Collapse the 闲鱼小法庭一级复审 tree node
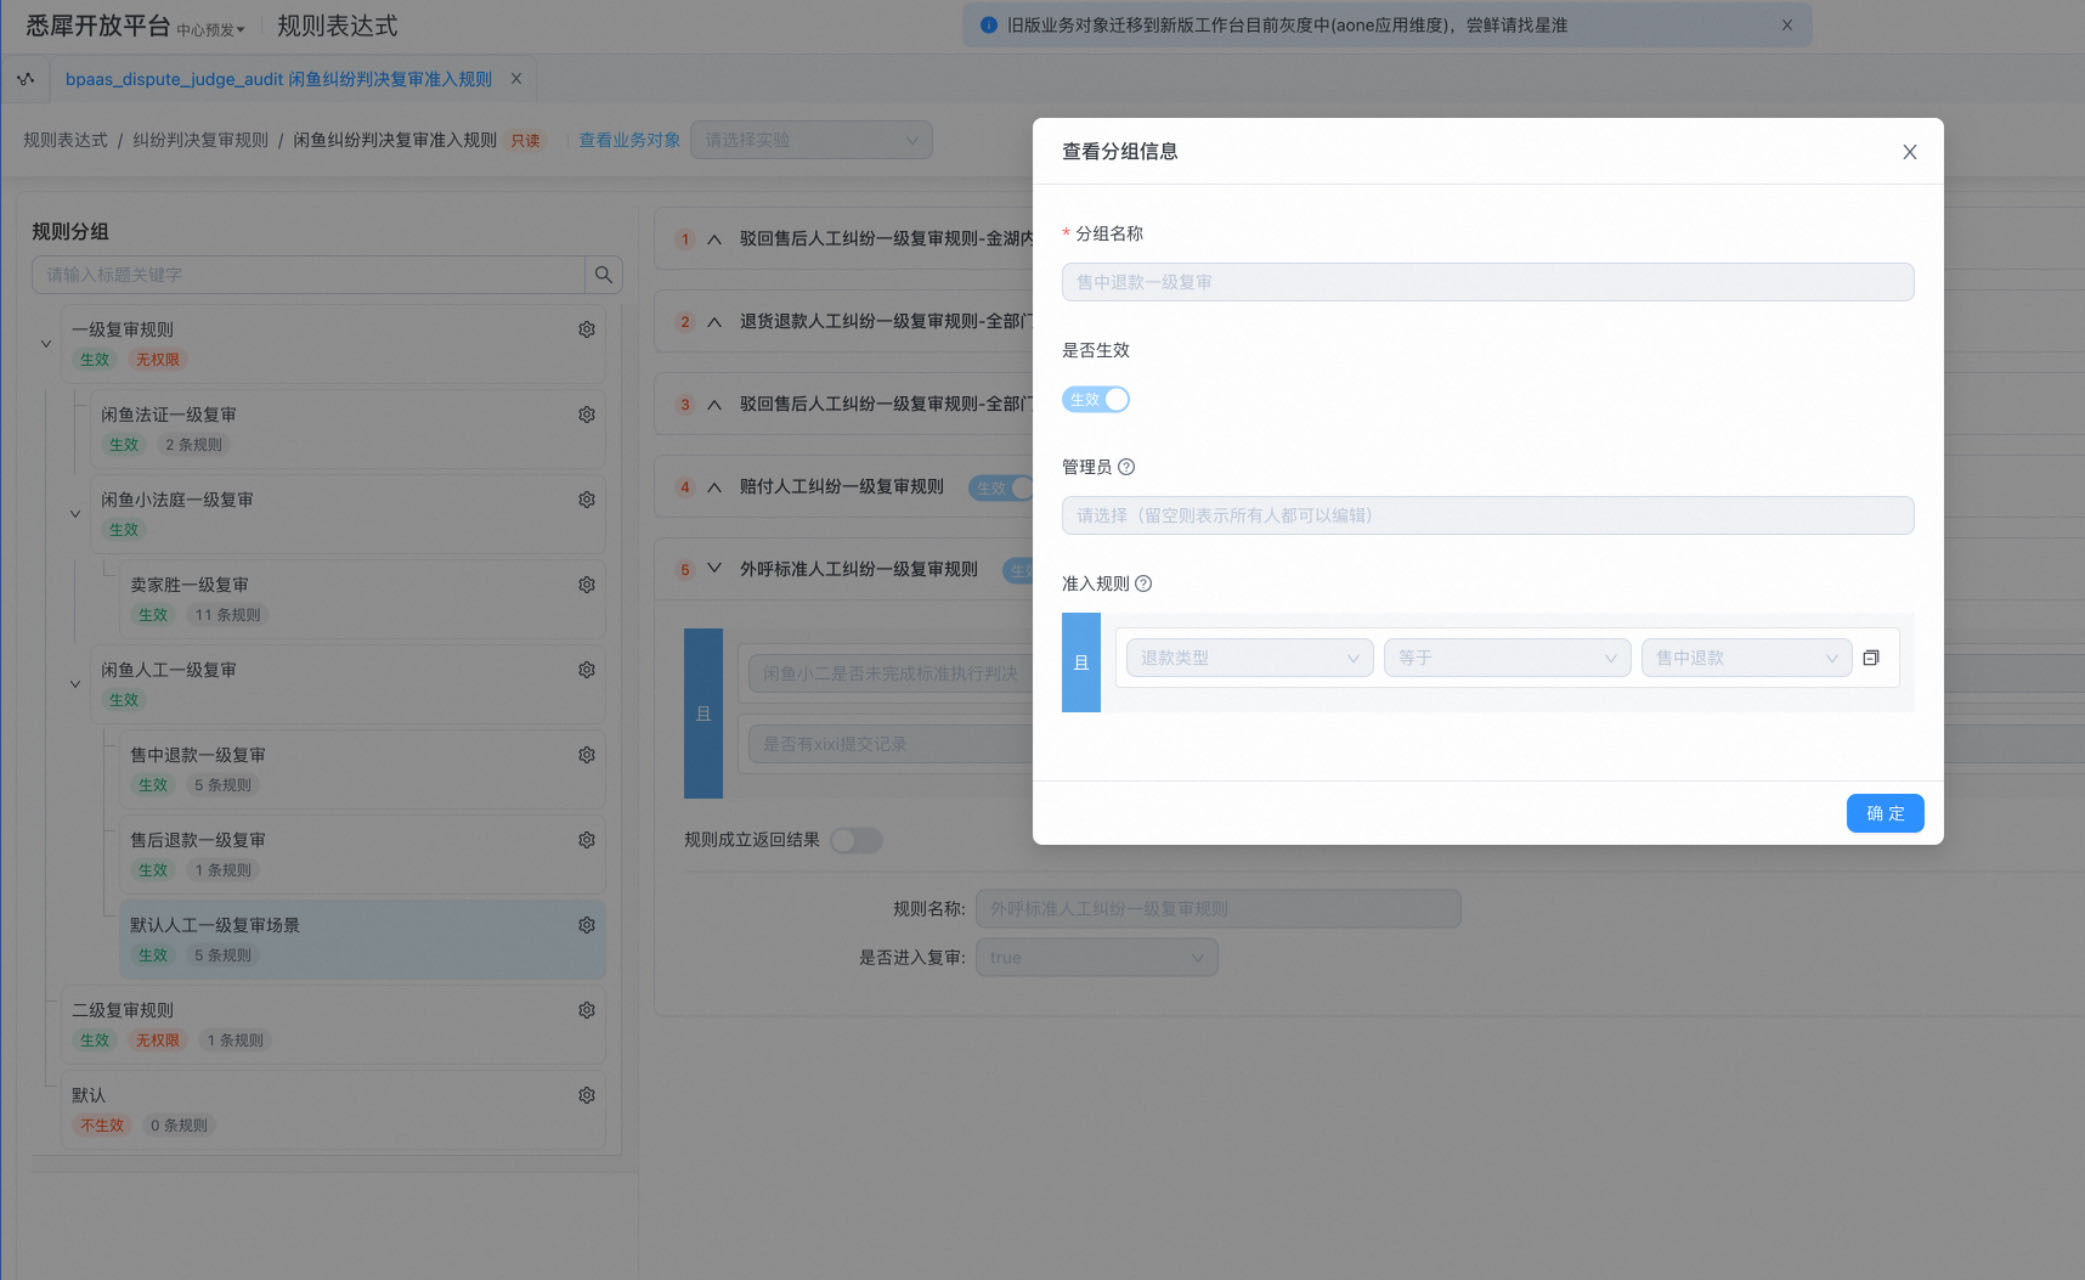Image resolution: width=2085 pixels, height=1280 pixels. (x=75, y=514)
